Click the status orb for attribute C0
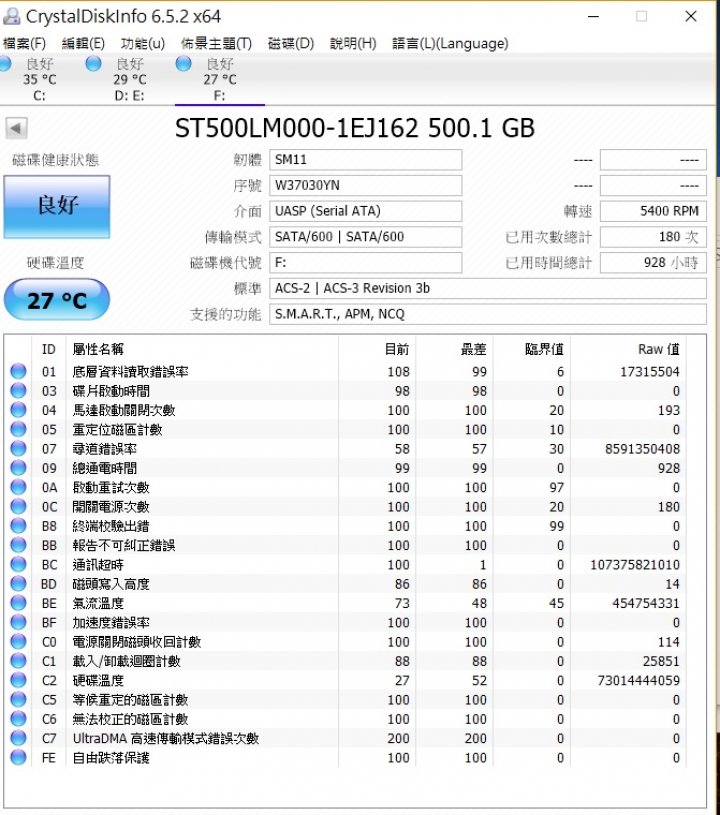The height and width of the screenshot is (815, 720). point(18,641)
